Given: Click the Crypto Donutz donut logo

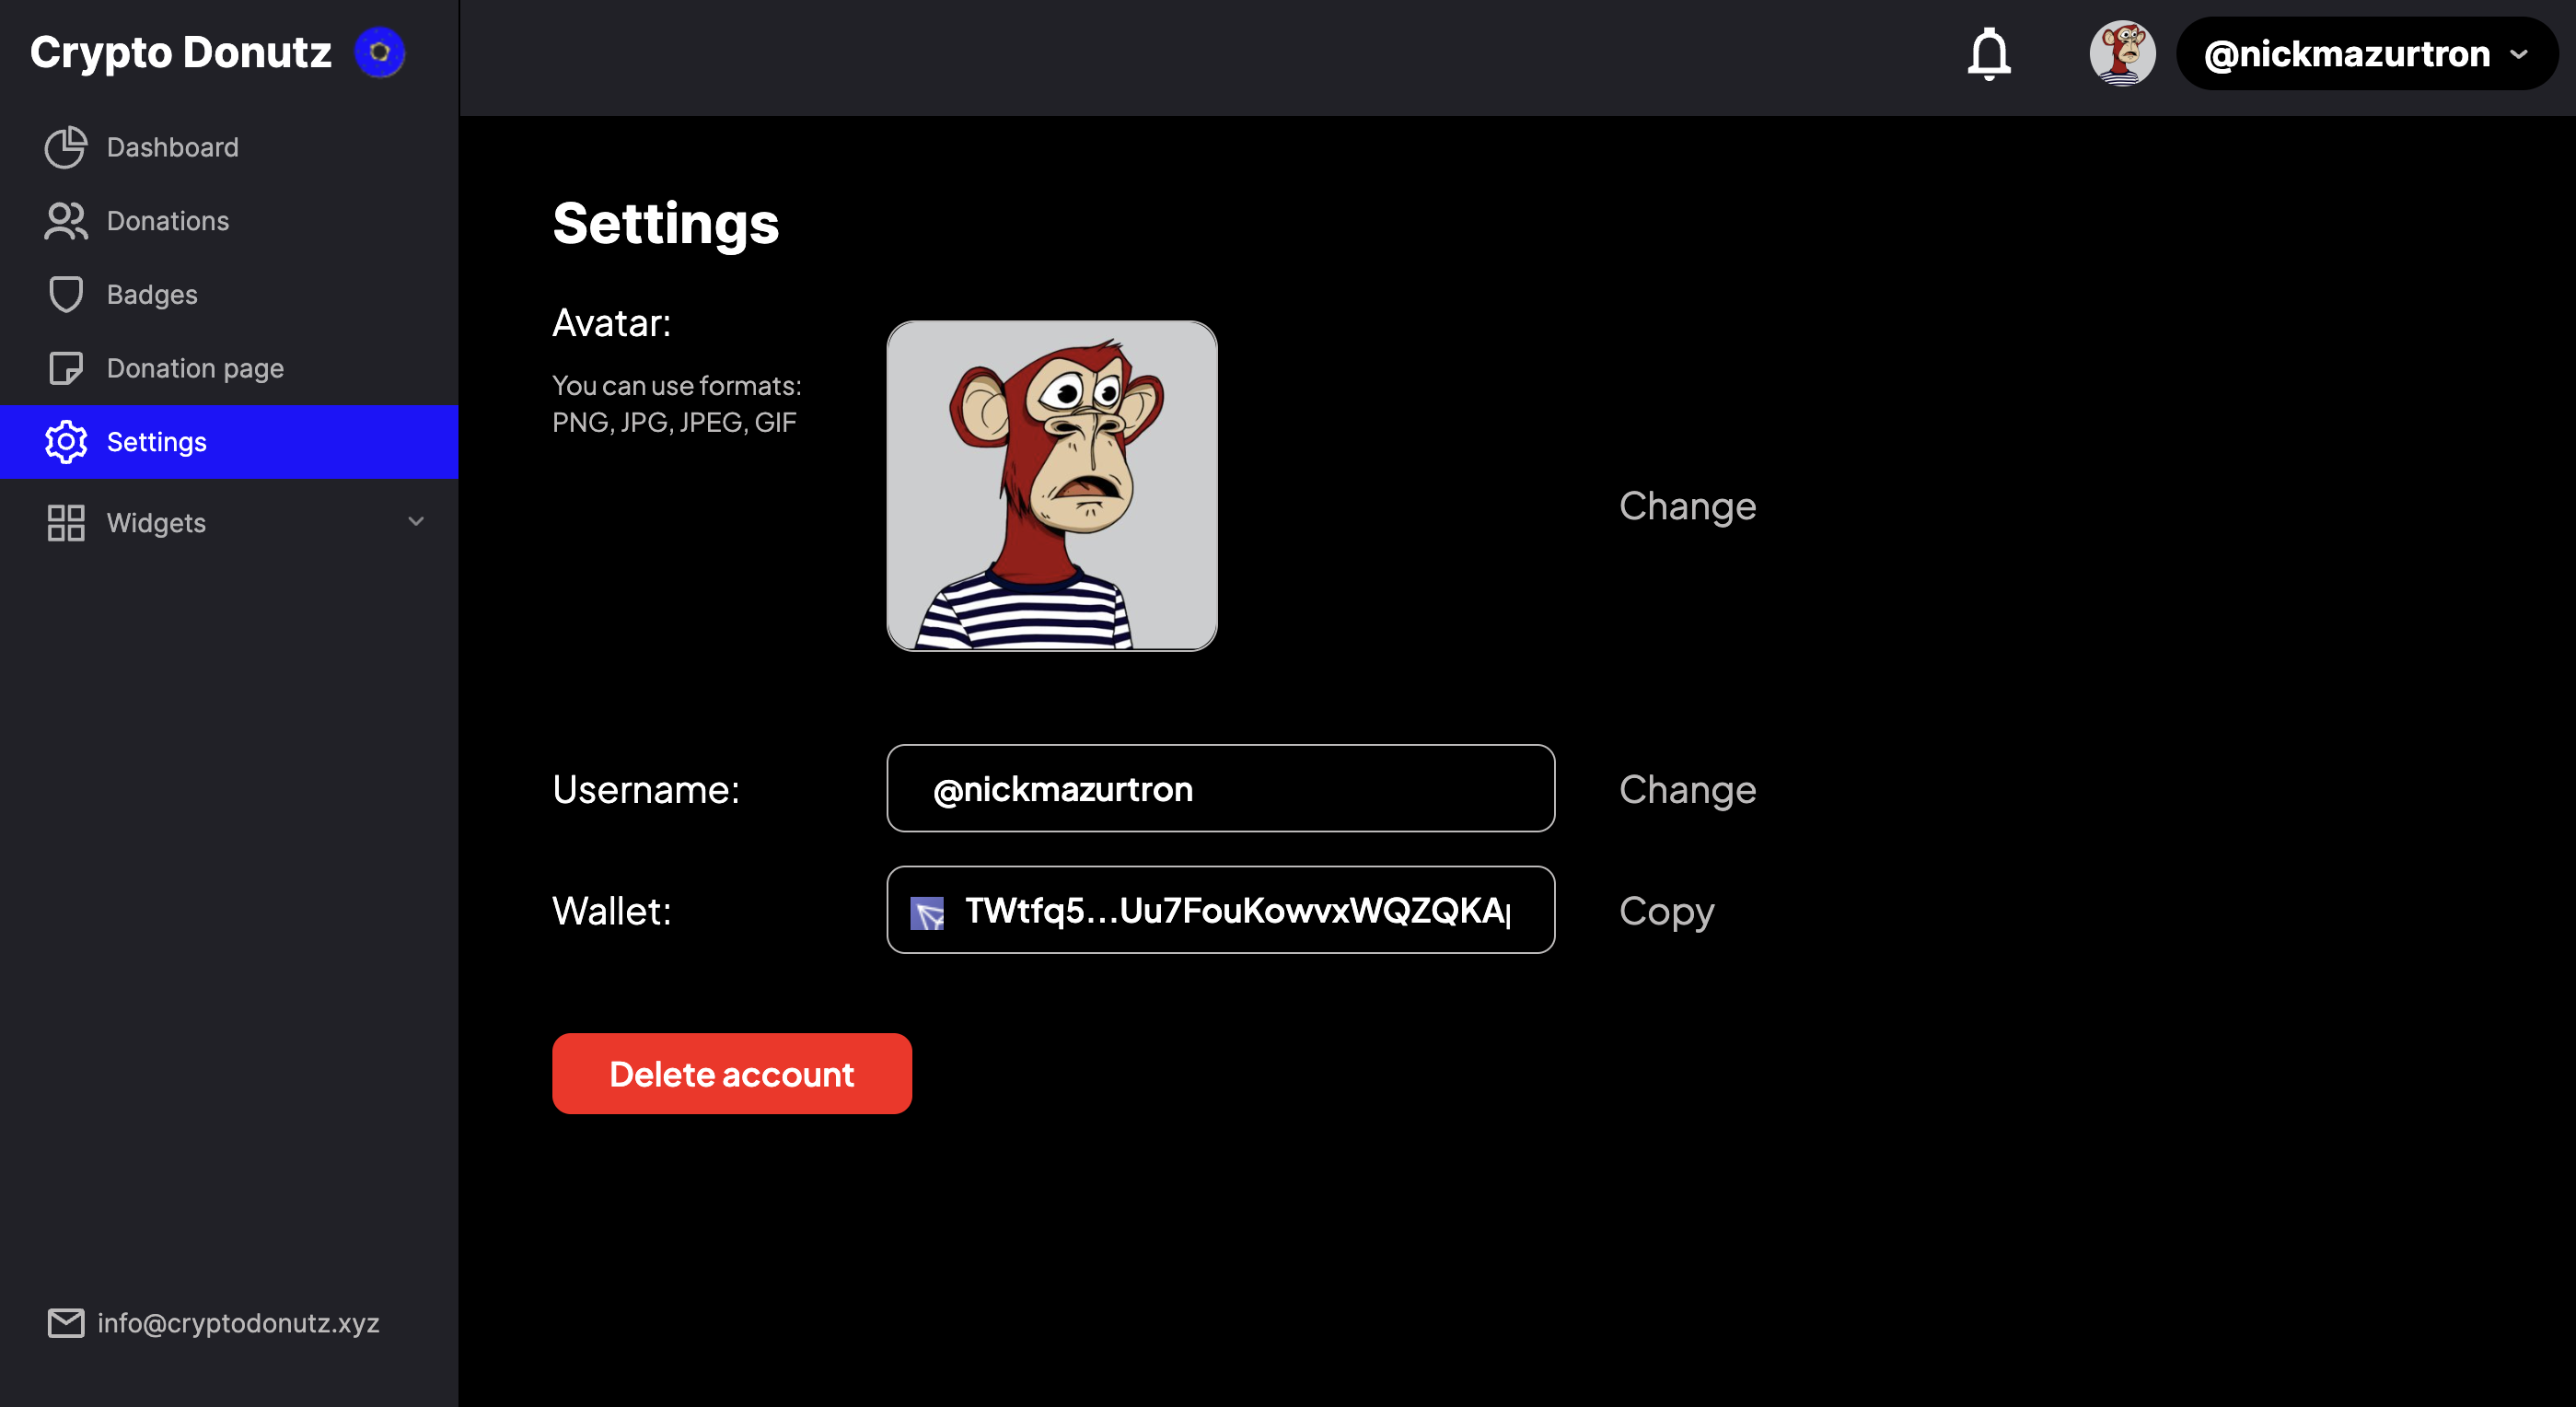Looking at the screenshot, I should tap(379, 52).
